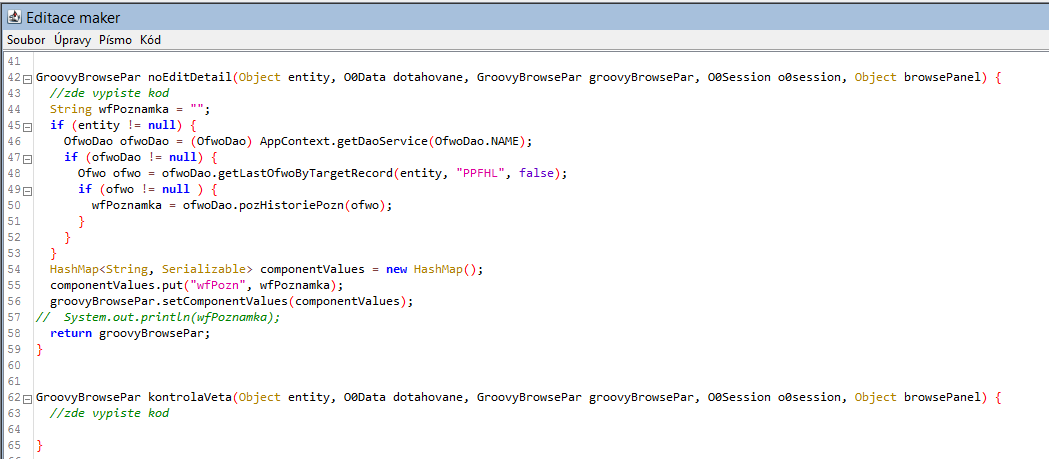Open the Kód menu
The width and height of the screenshot is (1049, 459).
coord(150,40)
